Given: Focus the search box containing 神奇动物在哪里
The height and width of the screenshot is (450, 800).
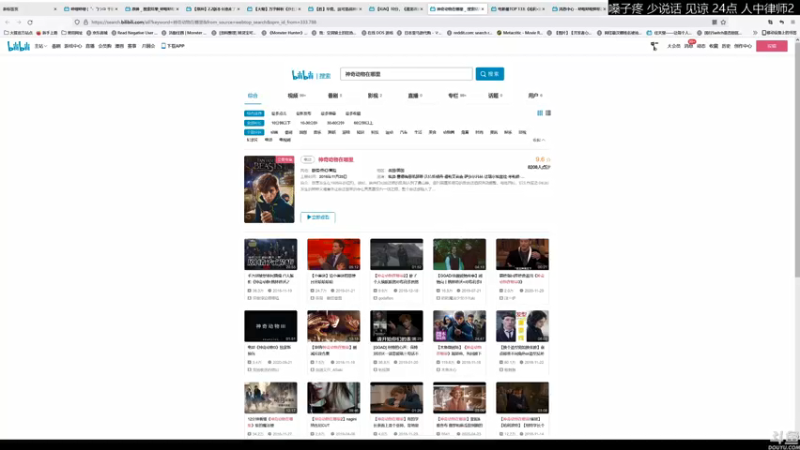Looking at the screenshot, I should coord(406,74).
